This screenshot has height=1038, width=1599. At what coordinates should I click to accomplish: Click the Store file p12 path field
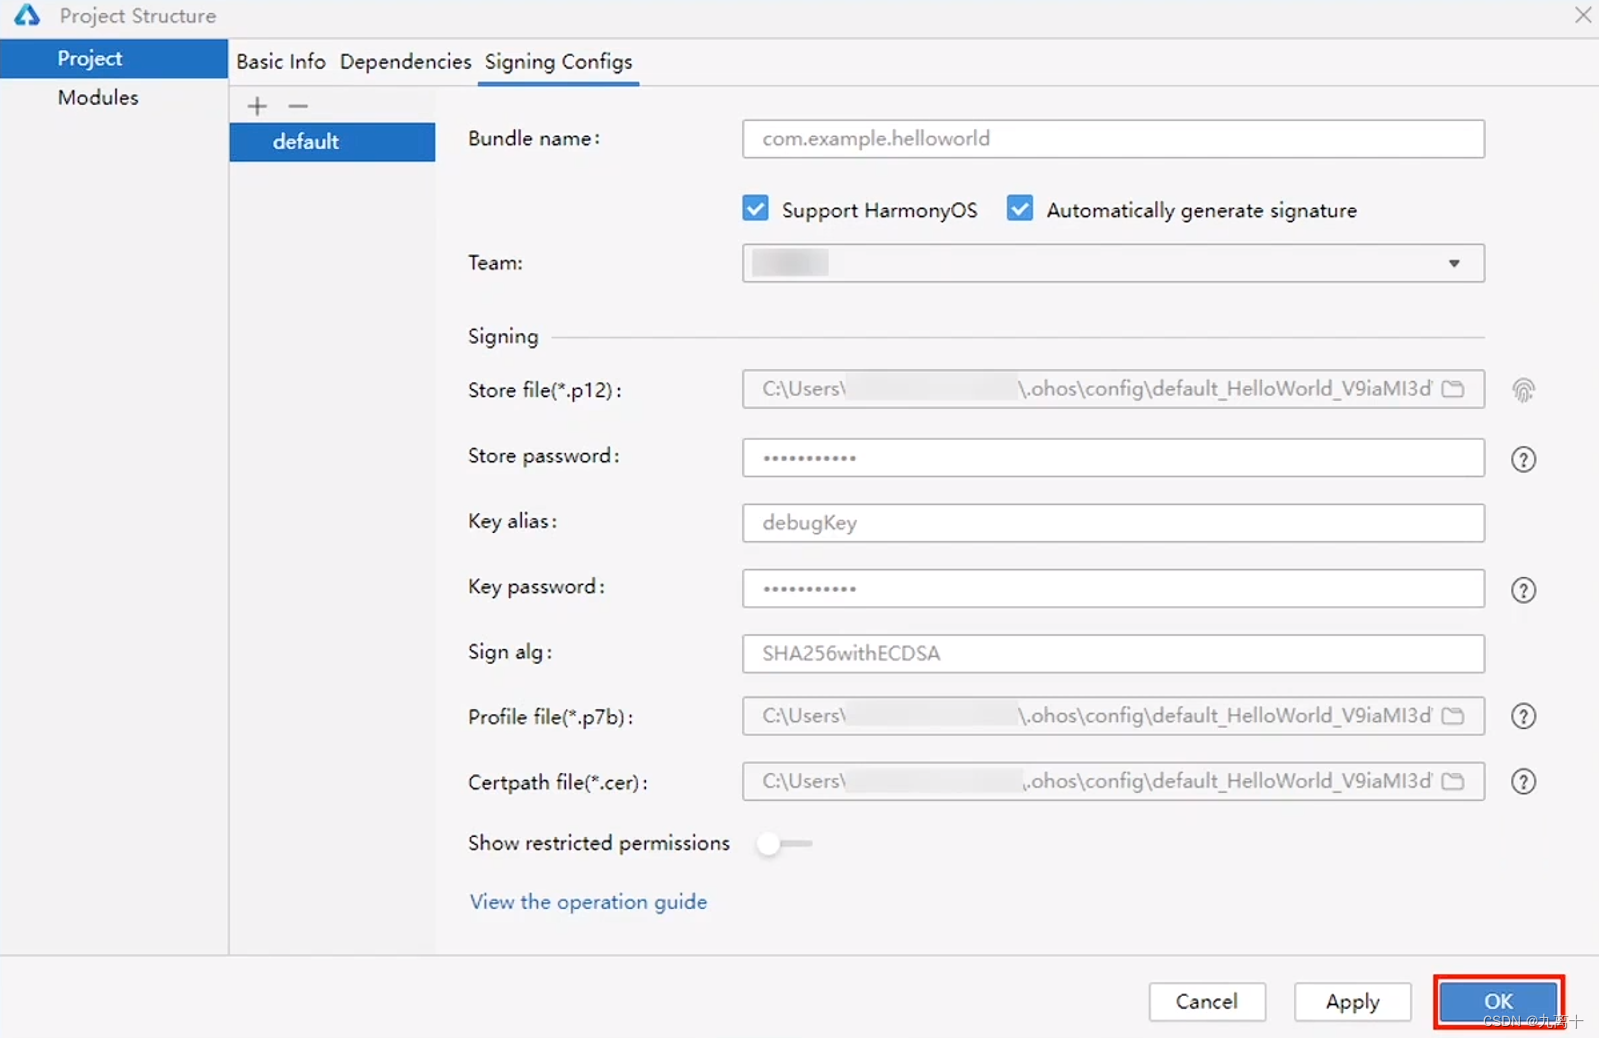pyautogui.click(x=1113, y=389)
